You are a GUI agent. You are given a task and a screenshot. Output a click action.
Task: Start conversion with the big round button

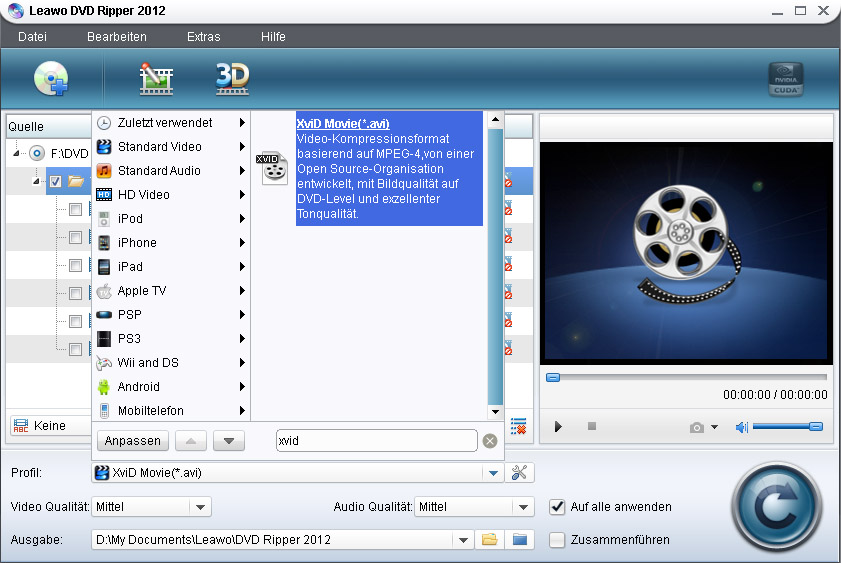tap(778, 508)
